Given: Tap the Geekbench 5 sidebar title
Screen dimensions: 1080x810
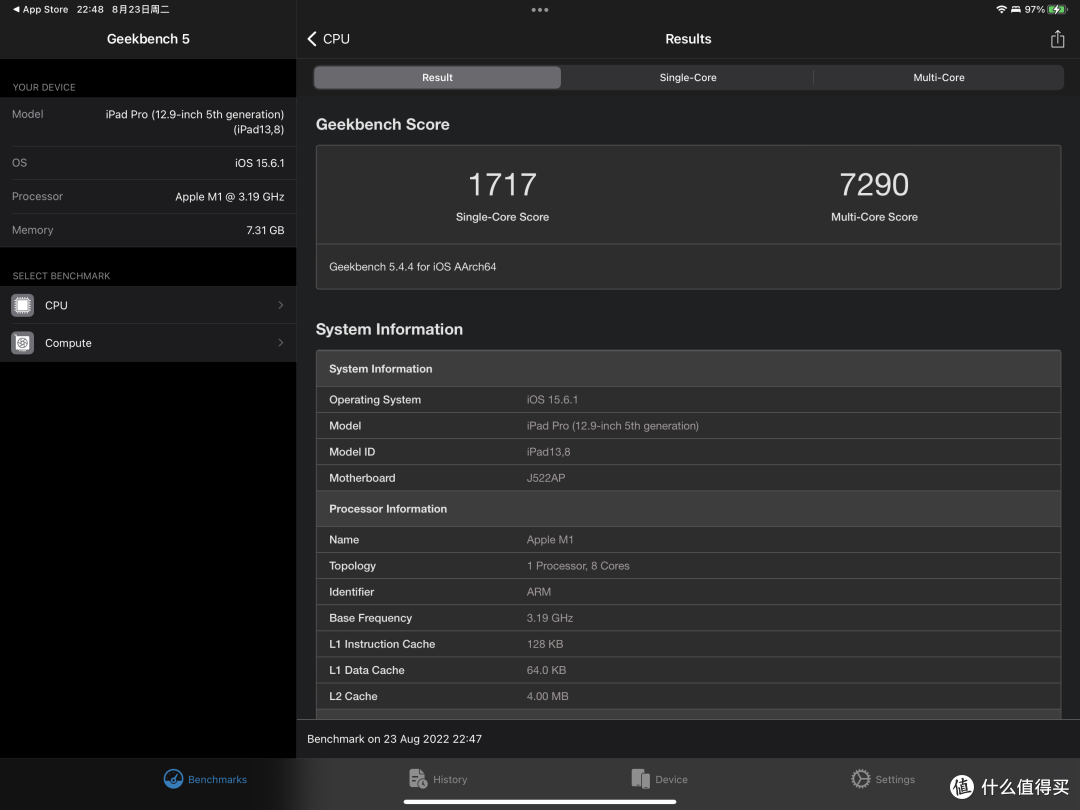Looking at the screenshot, I should point(148,39).
